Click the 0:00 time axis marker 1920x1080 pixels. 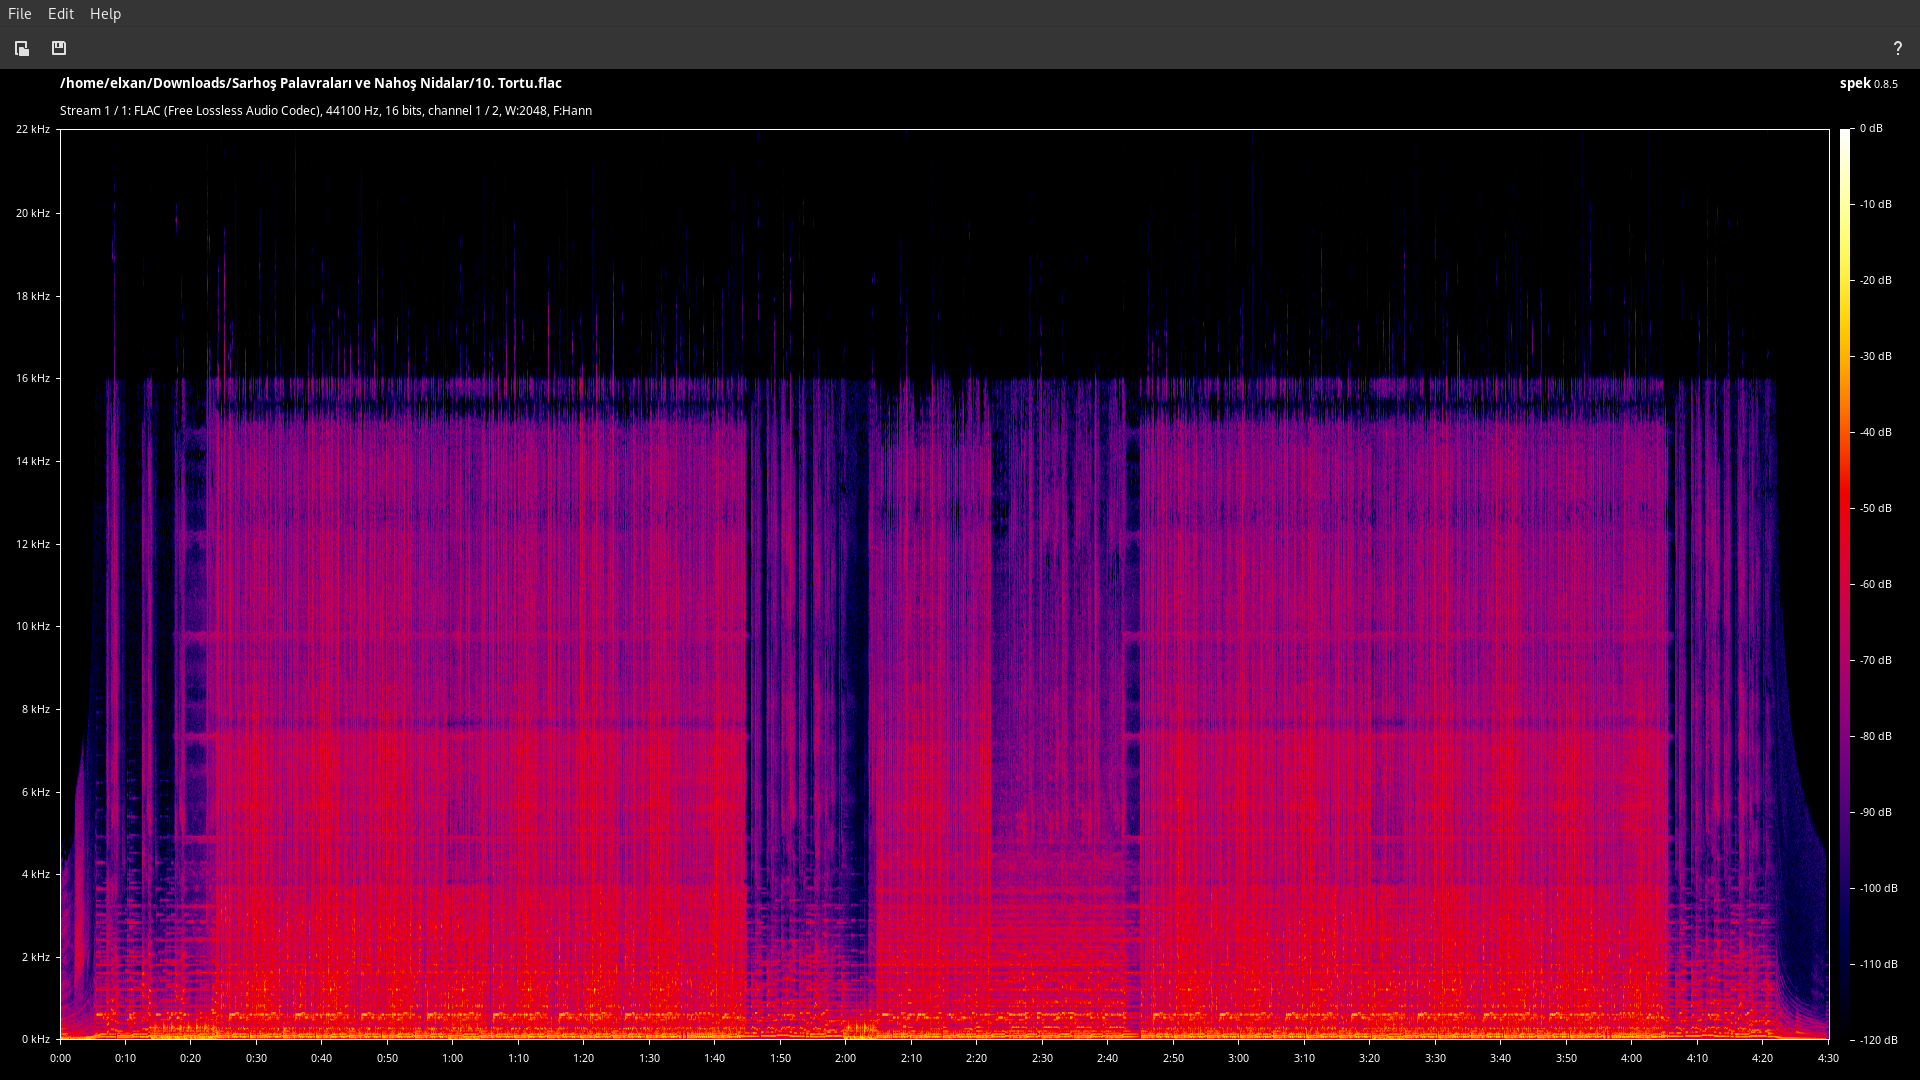(x=60, y=1058)
